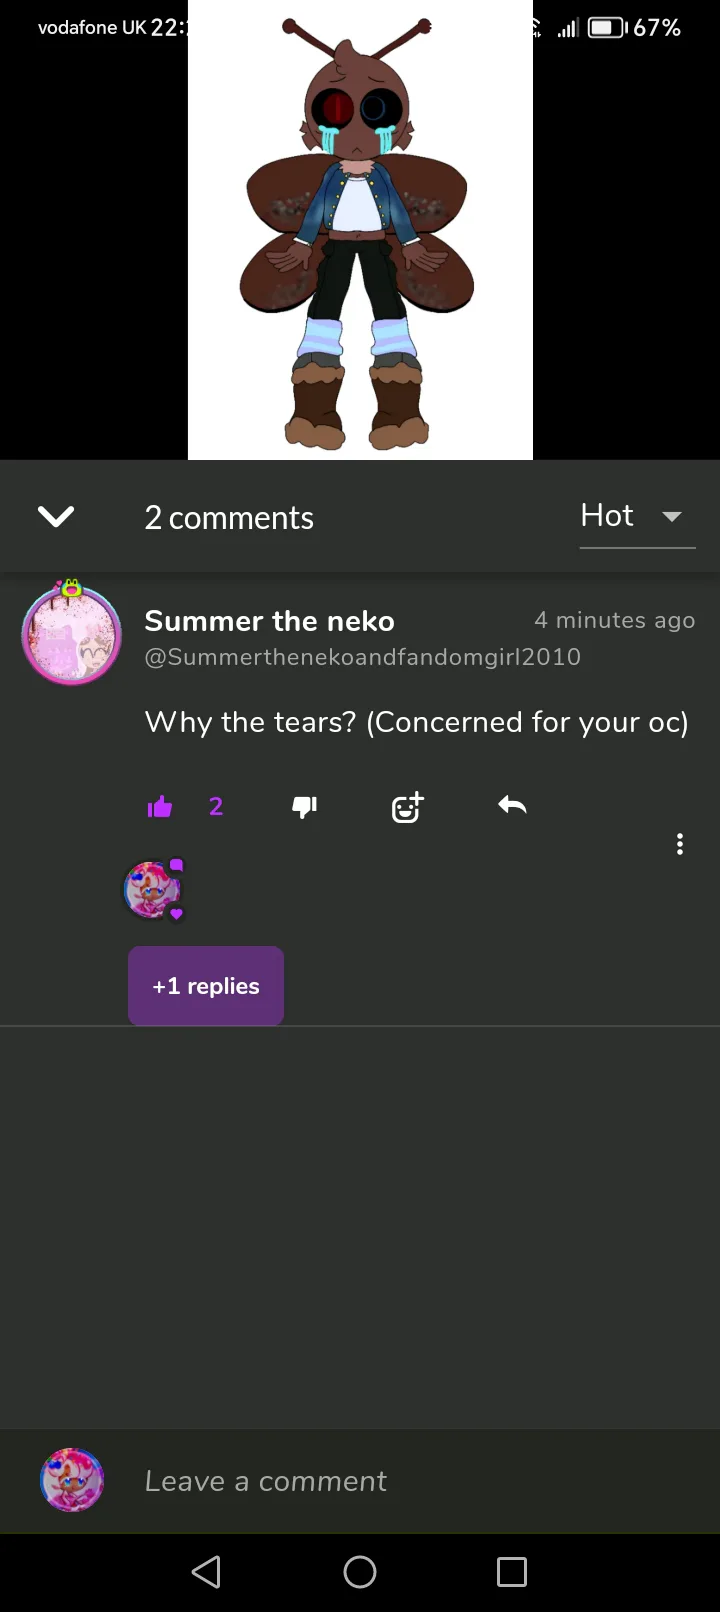Dislike the comment with thumbs down
Viewport: 720px width, 1612px height.
[x=304, y=807]
